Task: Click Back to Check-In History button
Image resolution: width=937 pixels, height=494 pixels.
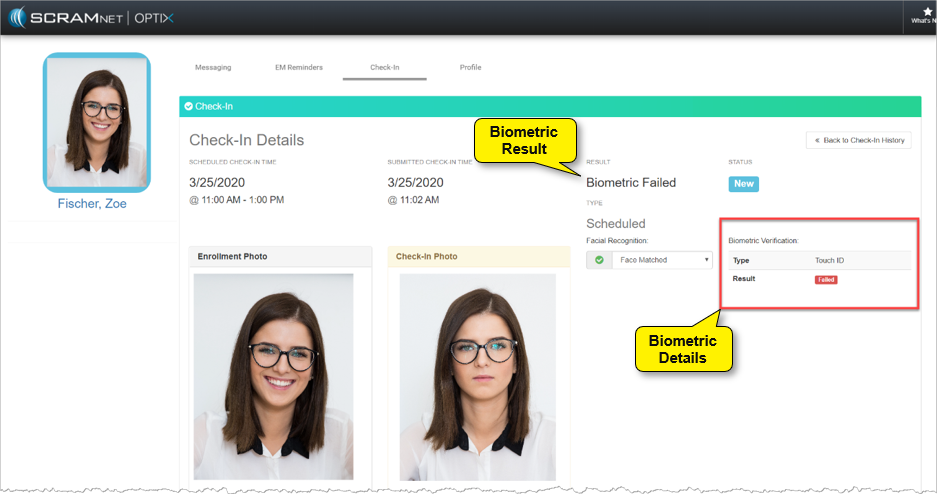Action: click(858, 140)
